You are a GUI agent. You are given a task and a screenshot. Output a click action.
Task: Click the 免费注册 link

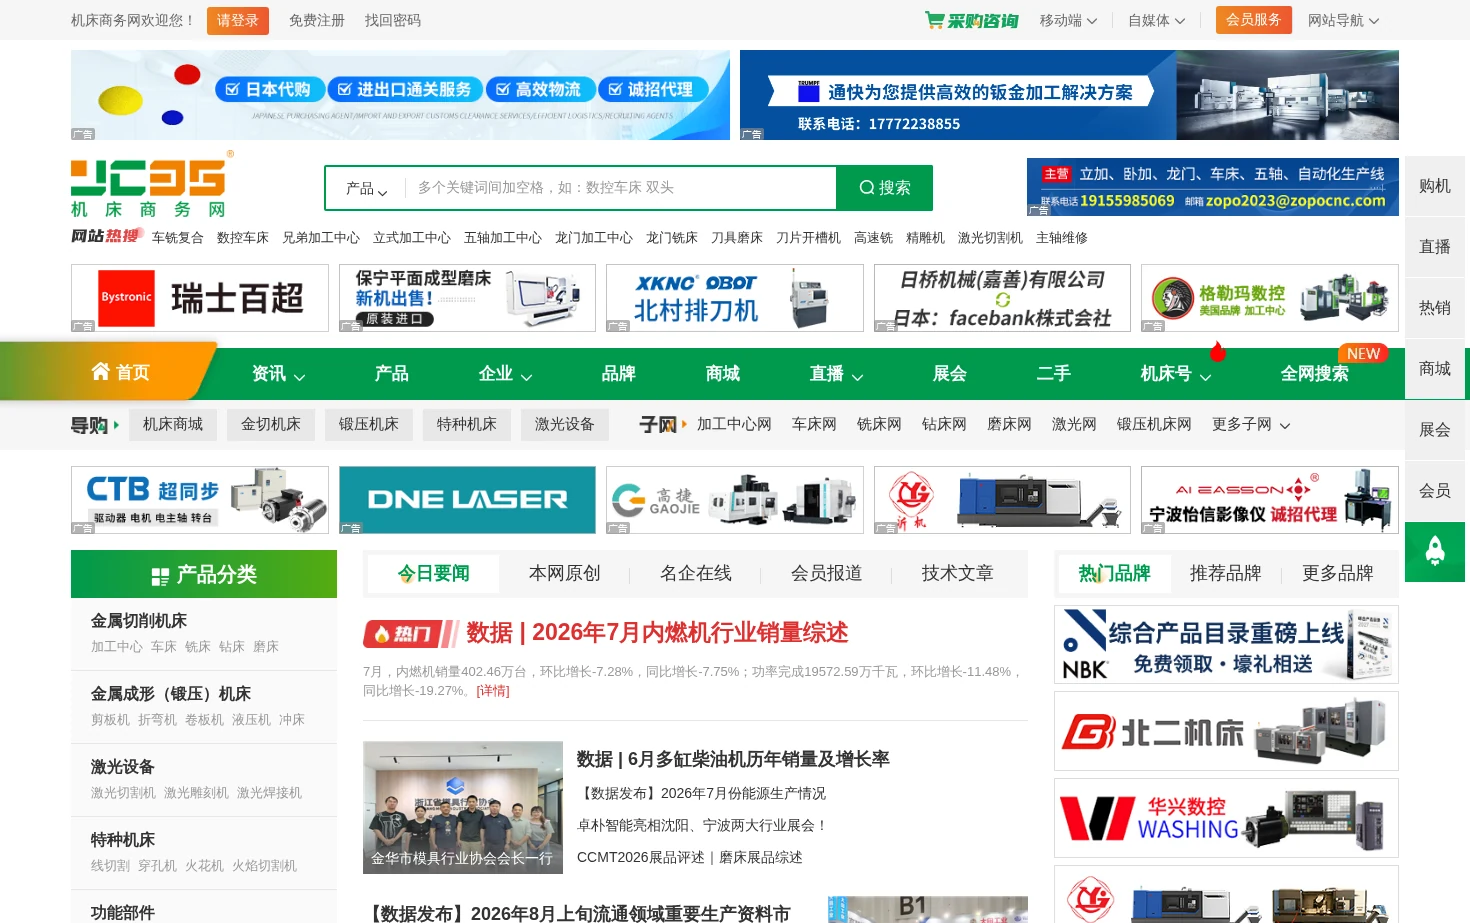[317, 20]
